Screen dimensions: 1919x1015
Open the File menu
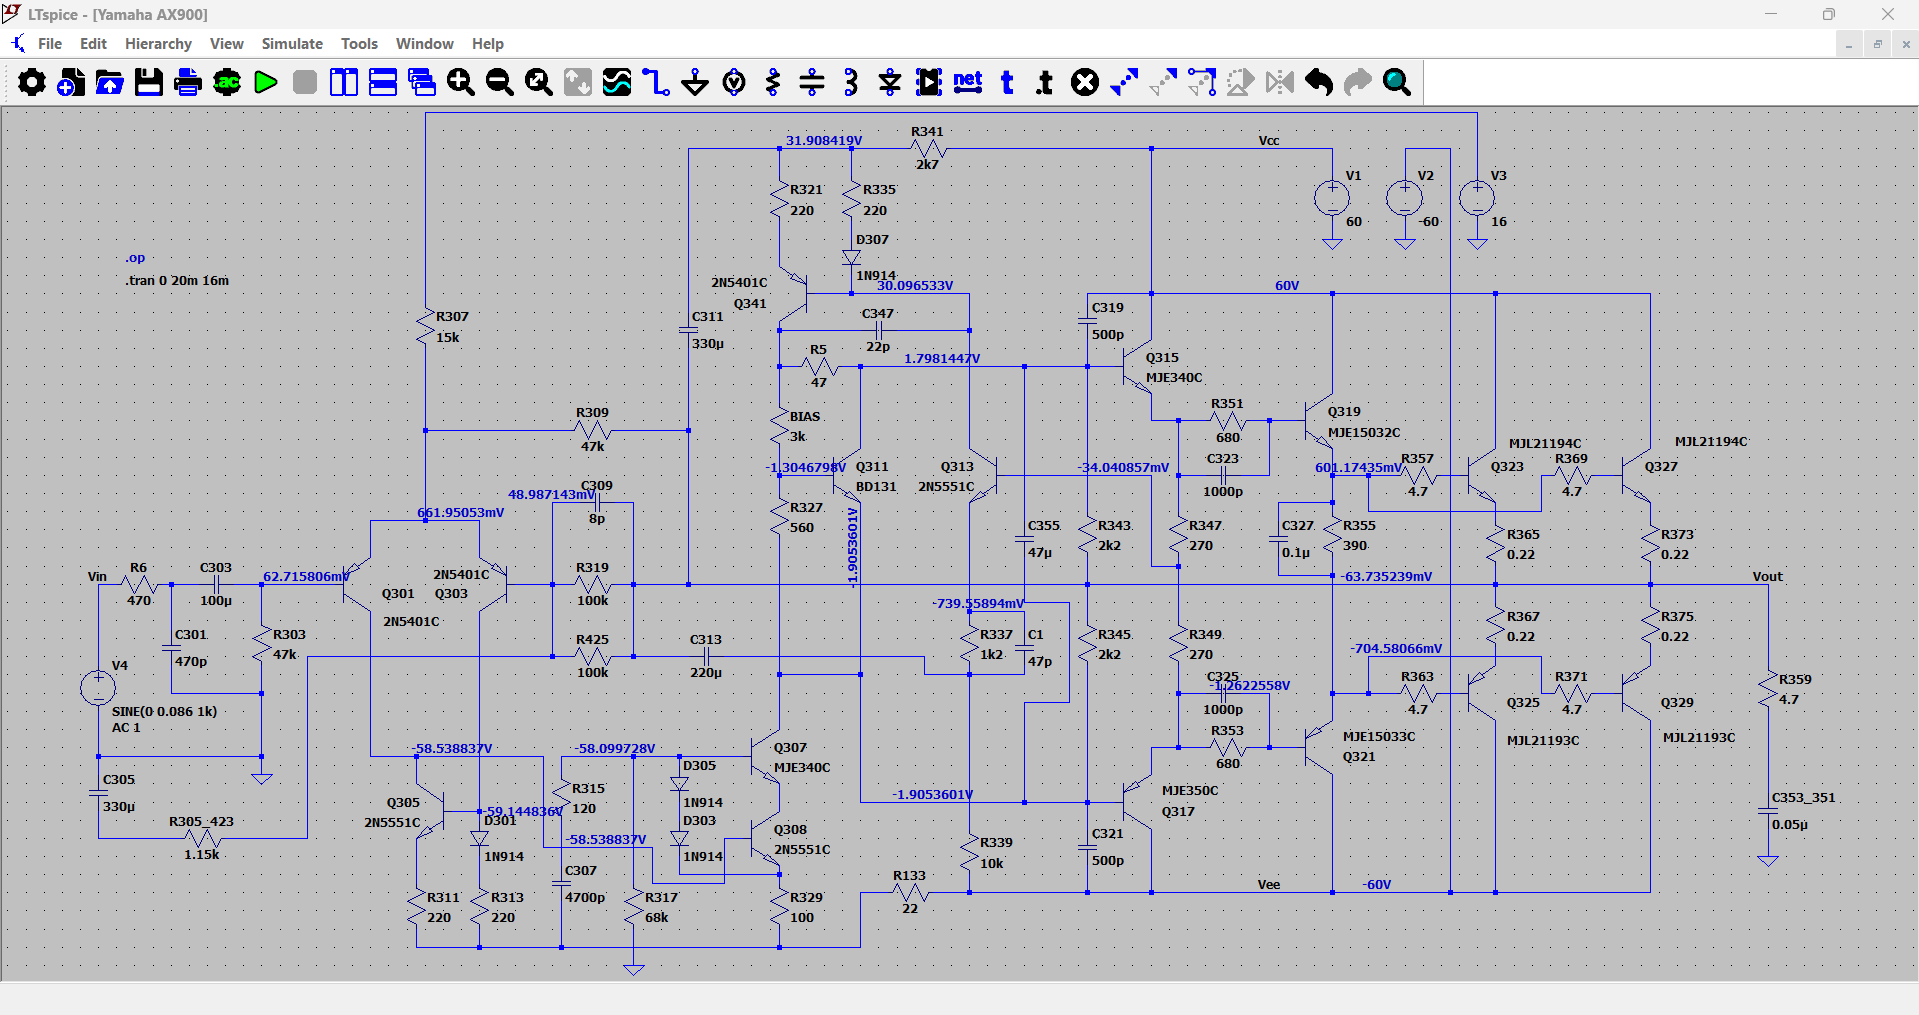pyautogui.click(x=50, y=44)
